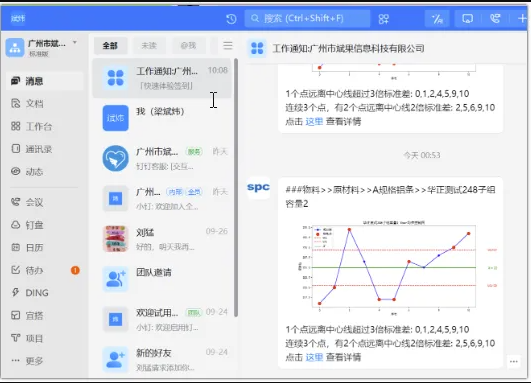
Task: Open the 工作通知:广州... conversation
Action: tap(162, 78)
